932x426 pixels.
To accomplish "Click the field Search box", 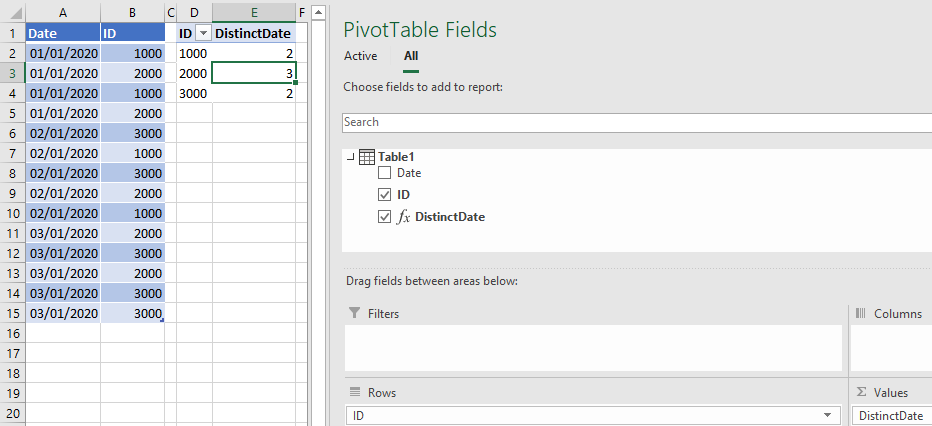I will coord(637,122).
